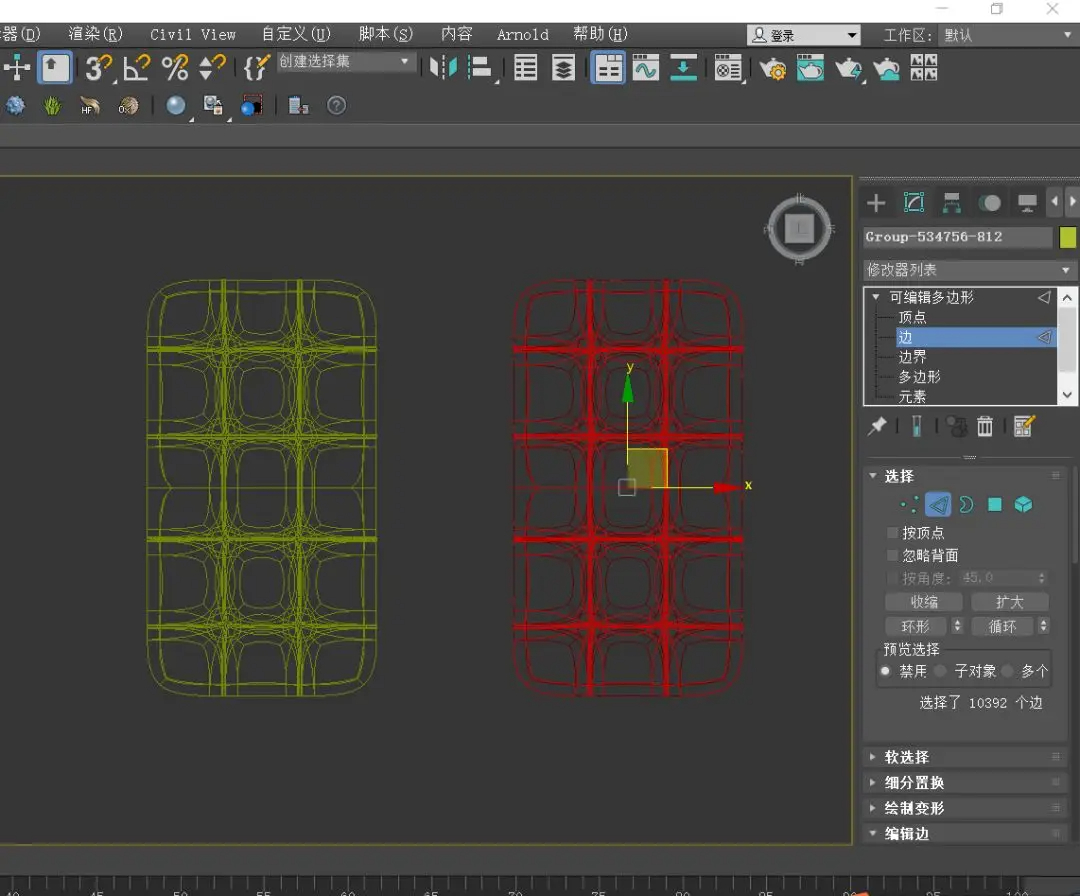The image size is (1080, 896).
Task: Open the Arnold menu
Action: coord(522,34)
